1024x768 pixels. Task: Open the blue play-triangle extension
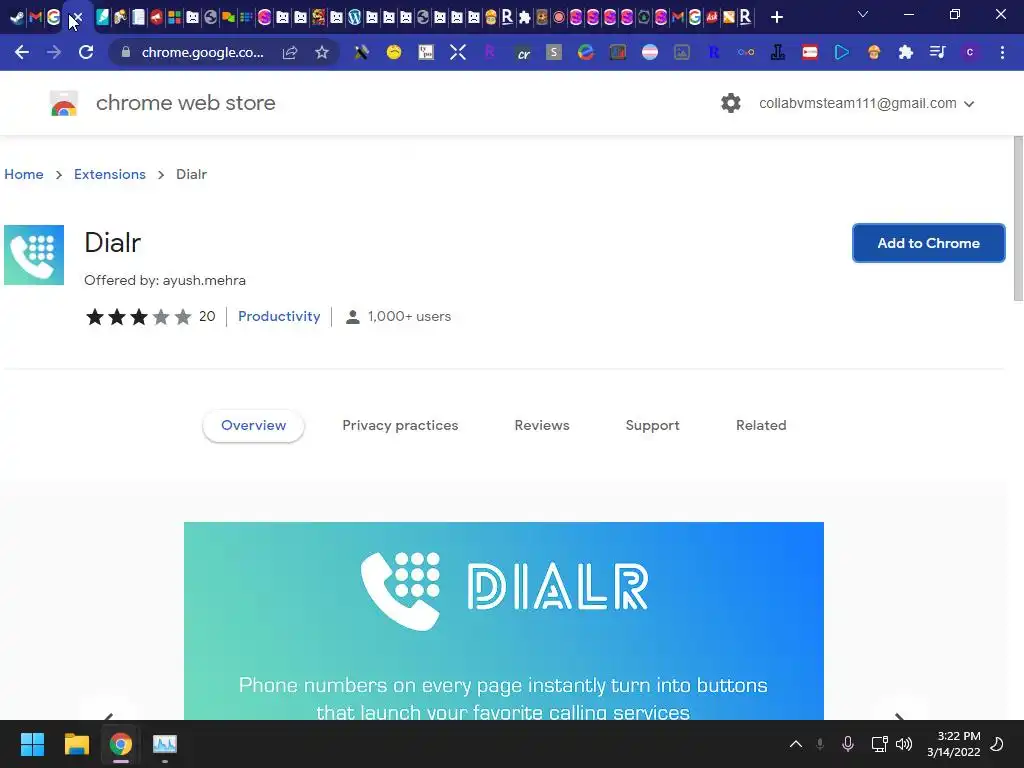tap(842, 52)
